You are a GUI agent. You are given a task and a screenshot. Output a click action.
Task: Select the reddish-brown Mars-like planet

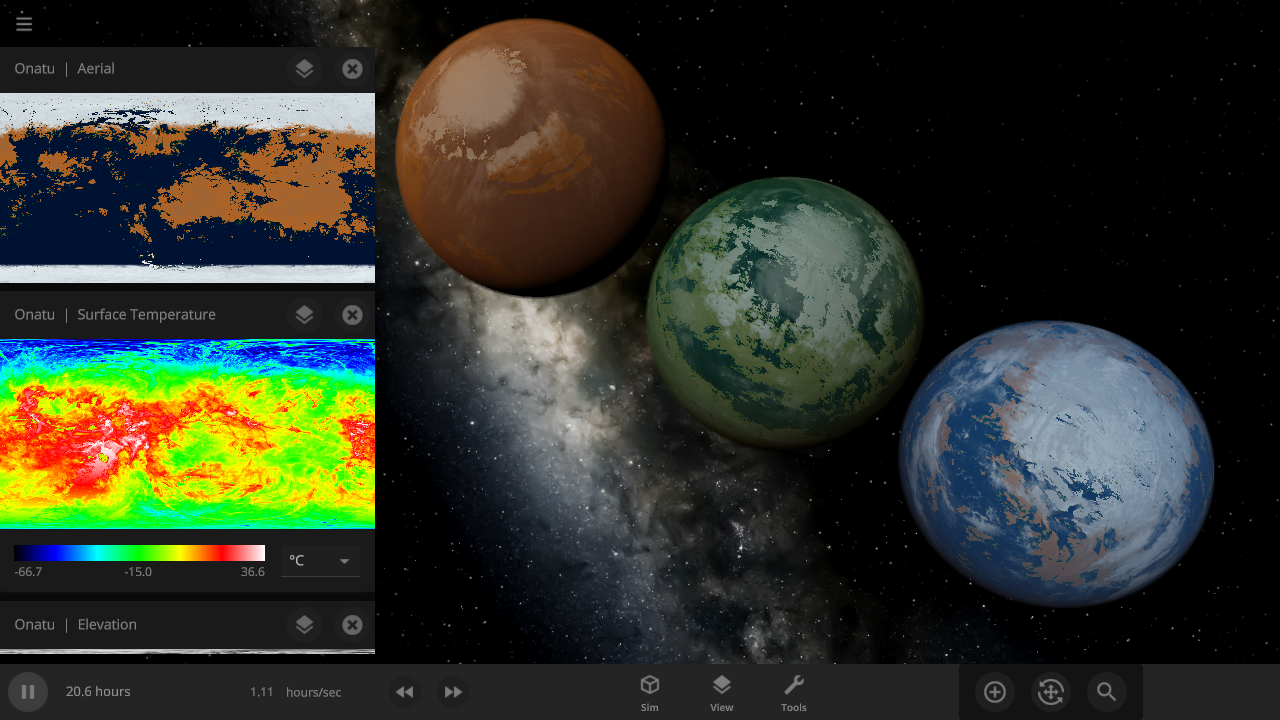coord(531,157)
